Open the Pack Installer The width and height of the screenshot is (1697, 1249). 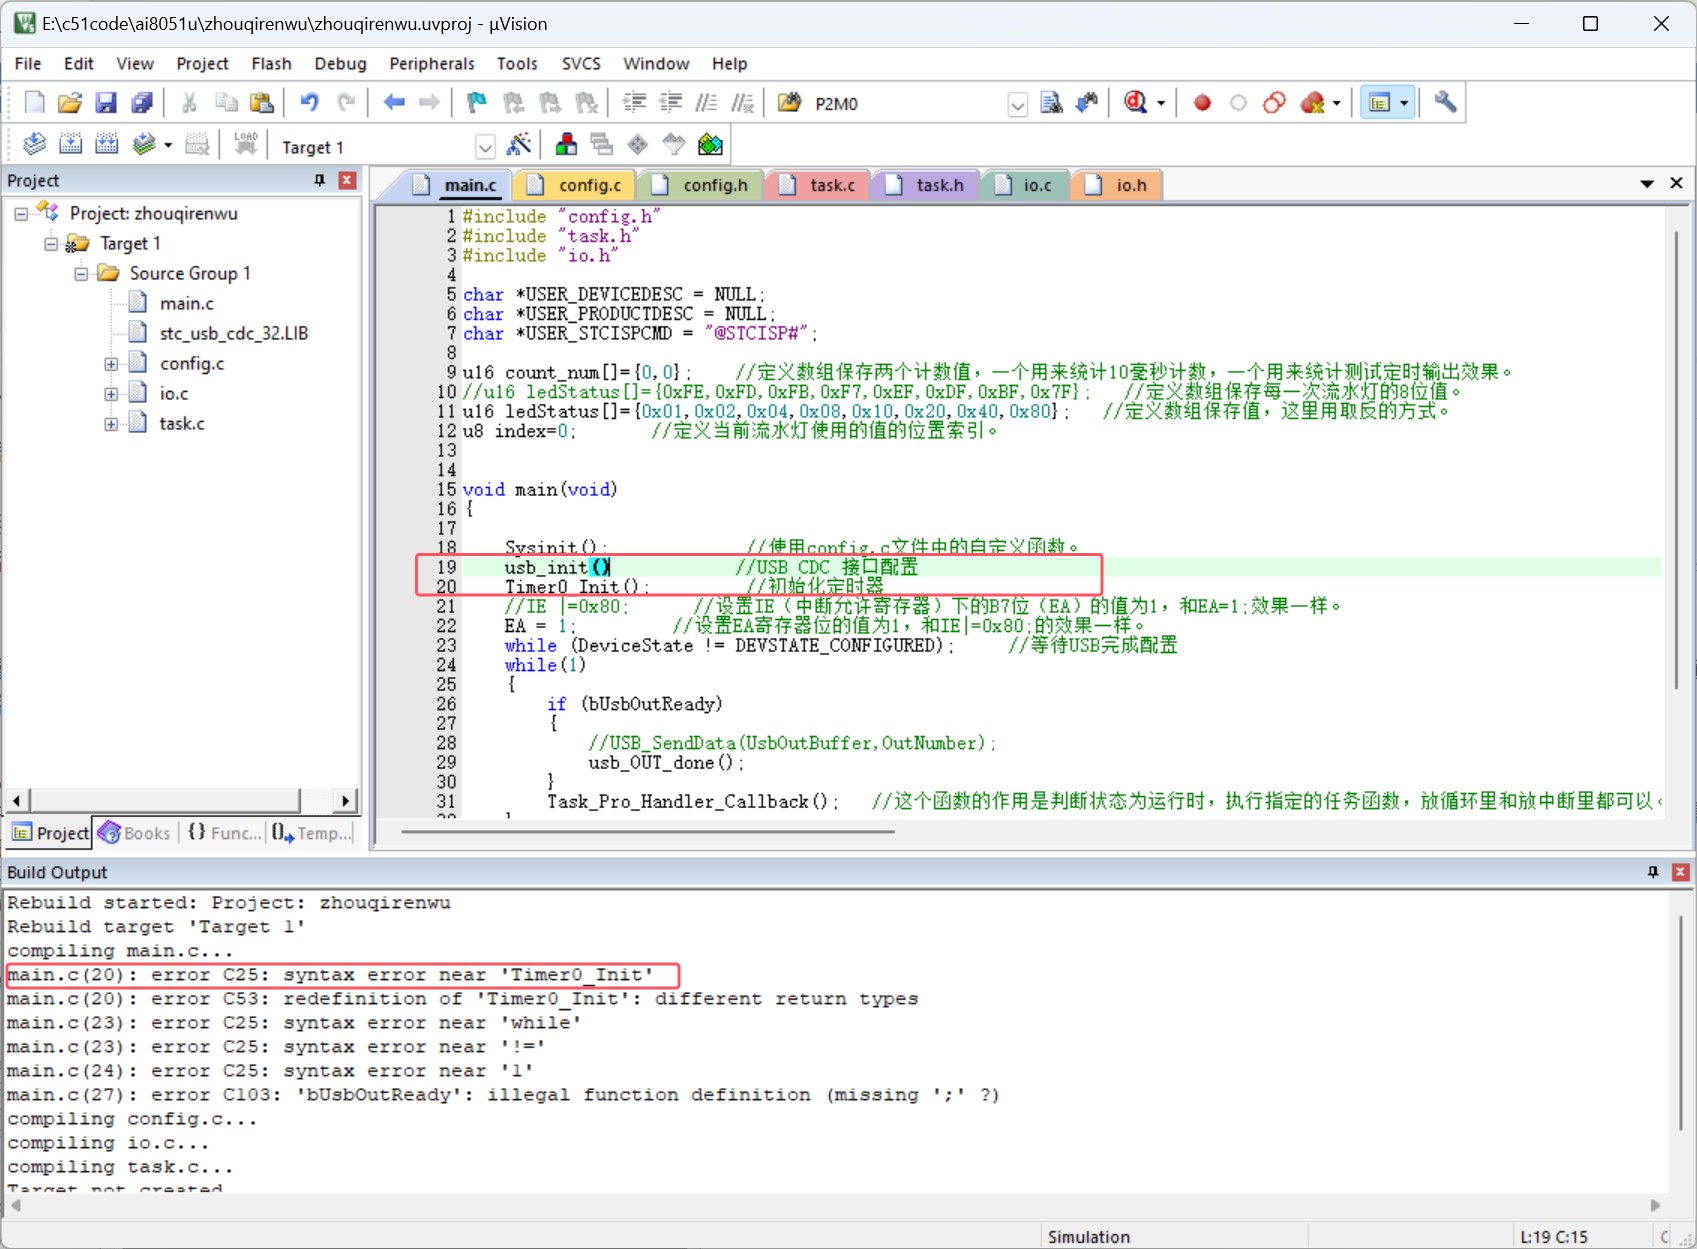(x=710, y=145)
